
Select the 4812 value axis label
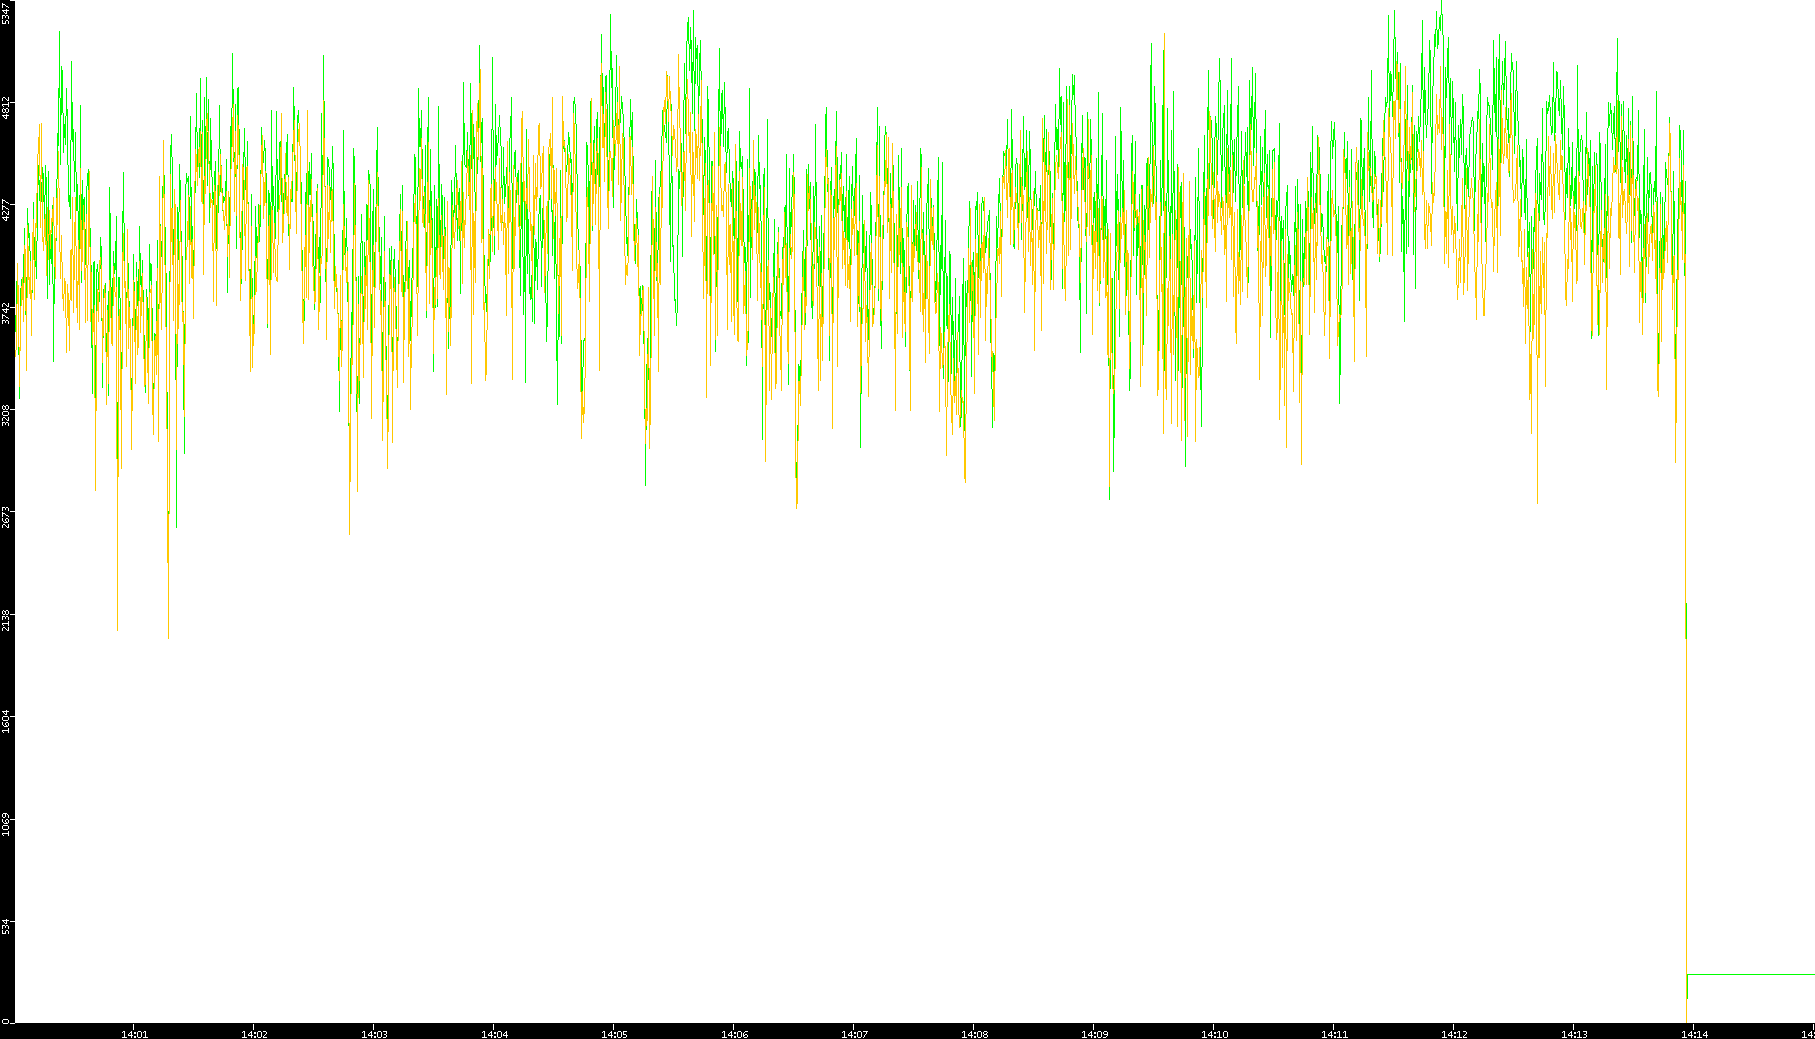coord(6,108)
